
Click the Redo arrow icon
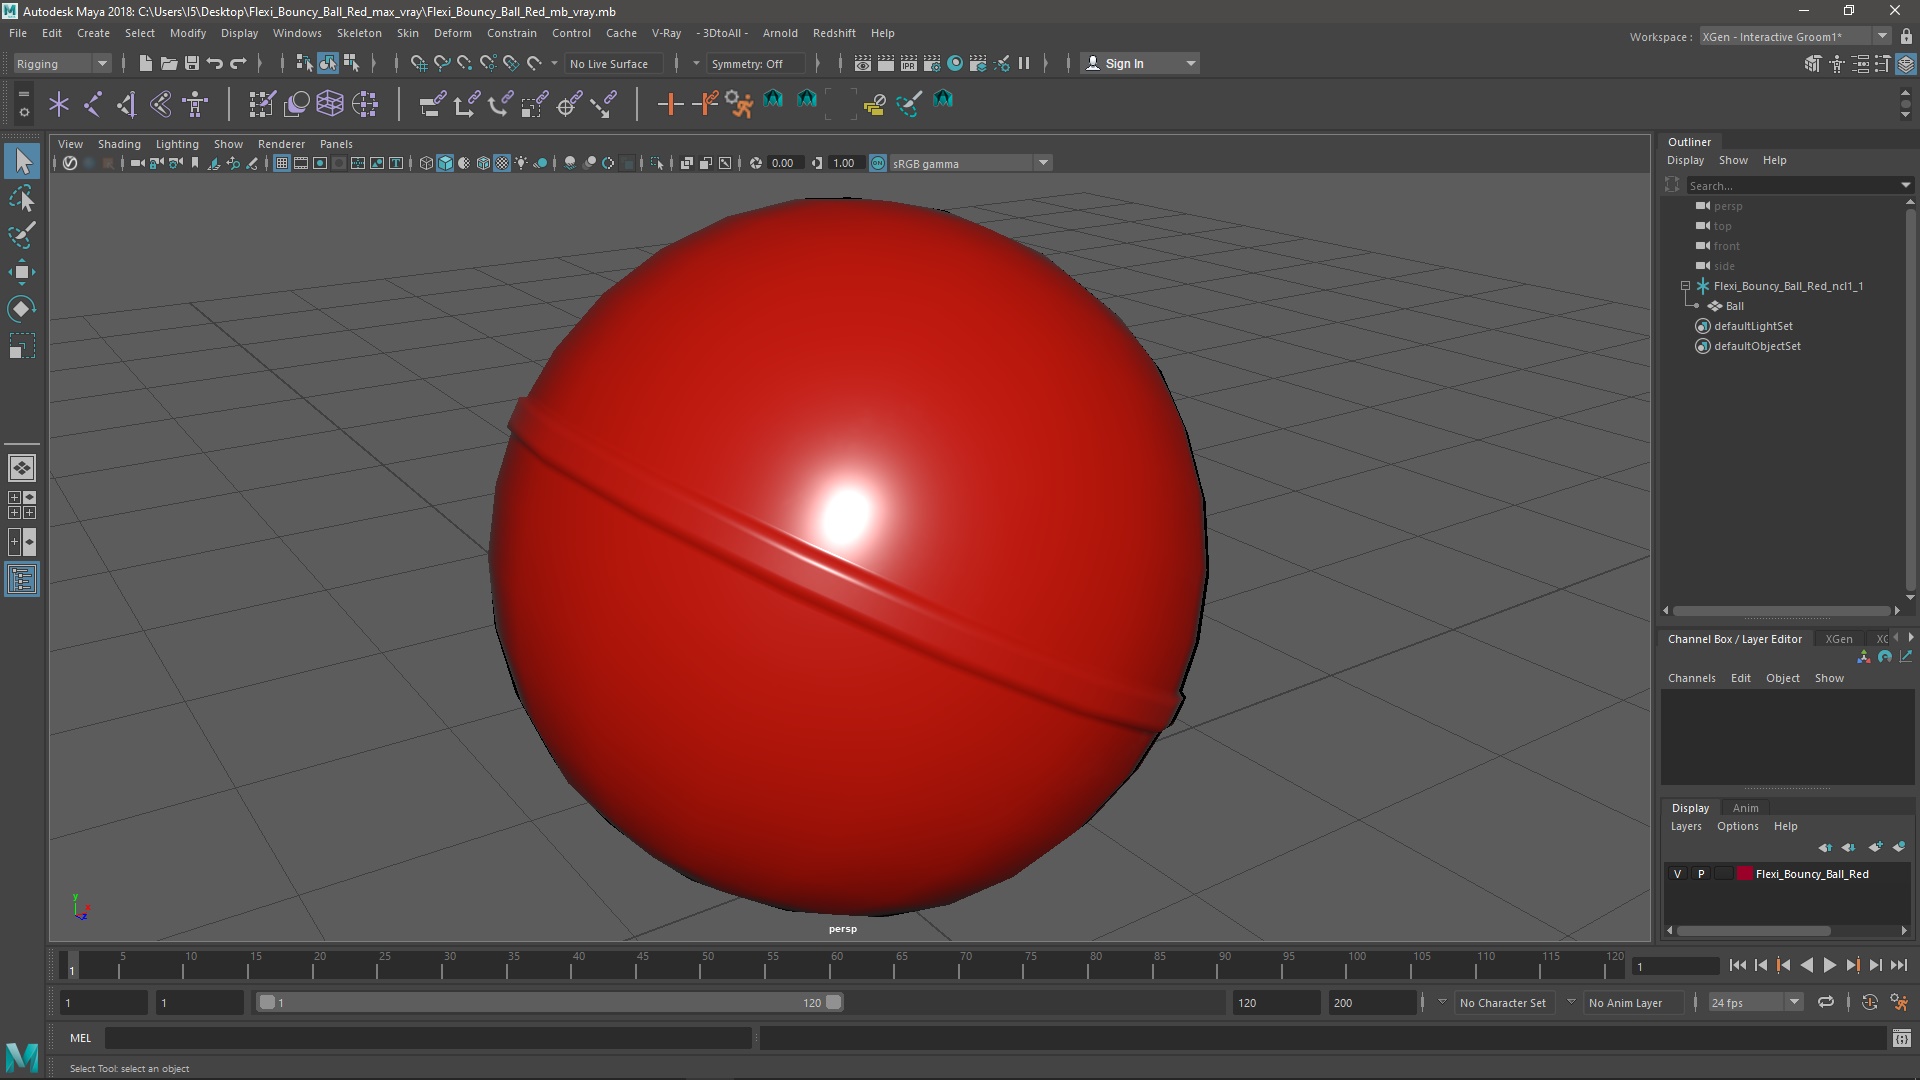[x=238, y=63]
